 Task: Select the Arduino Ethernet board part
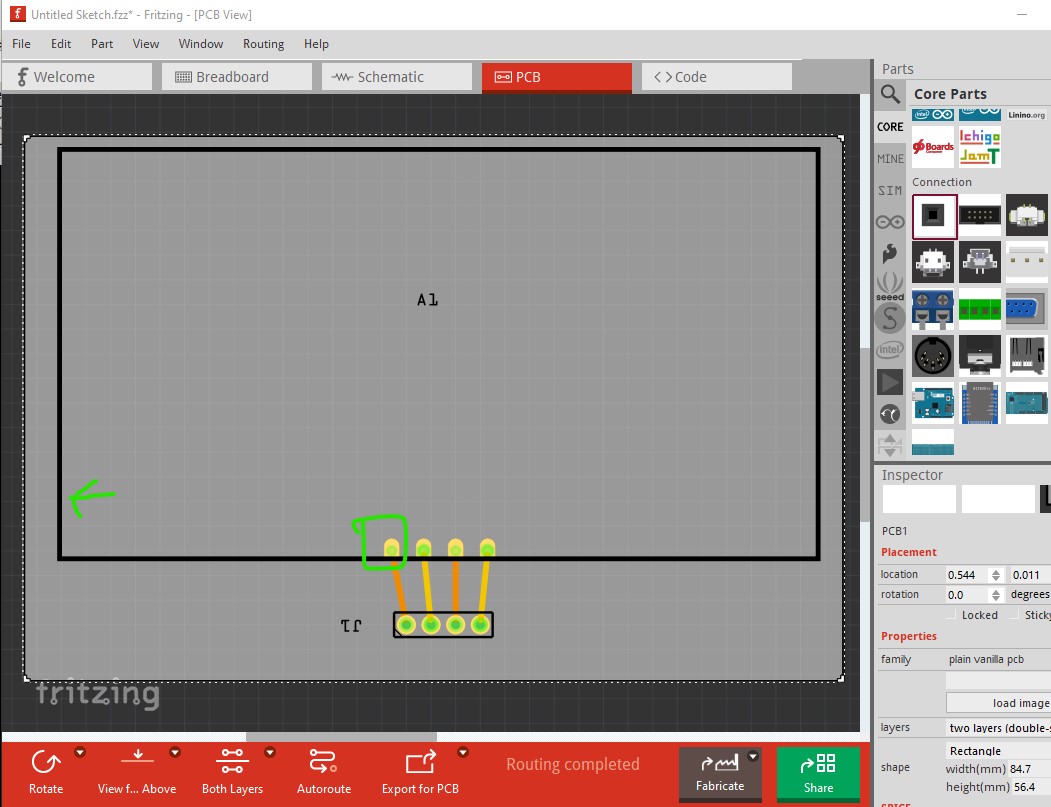(x=933, y=403)
